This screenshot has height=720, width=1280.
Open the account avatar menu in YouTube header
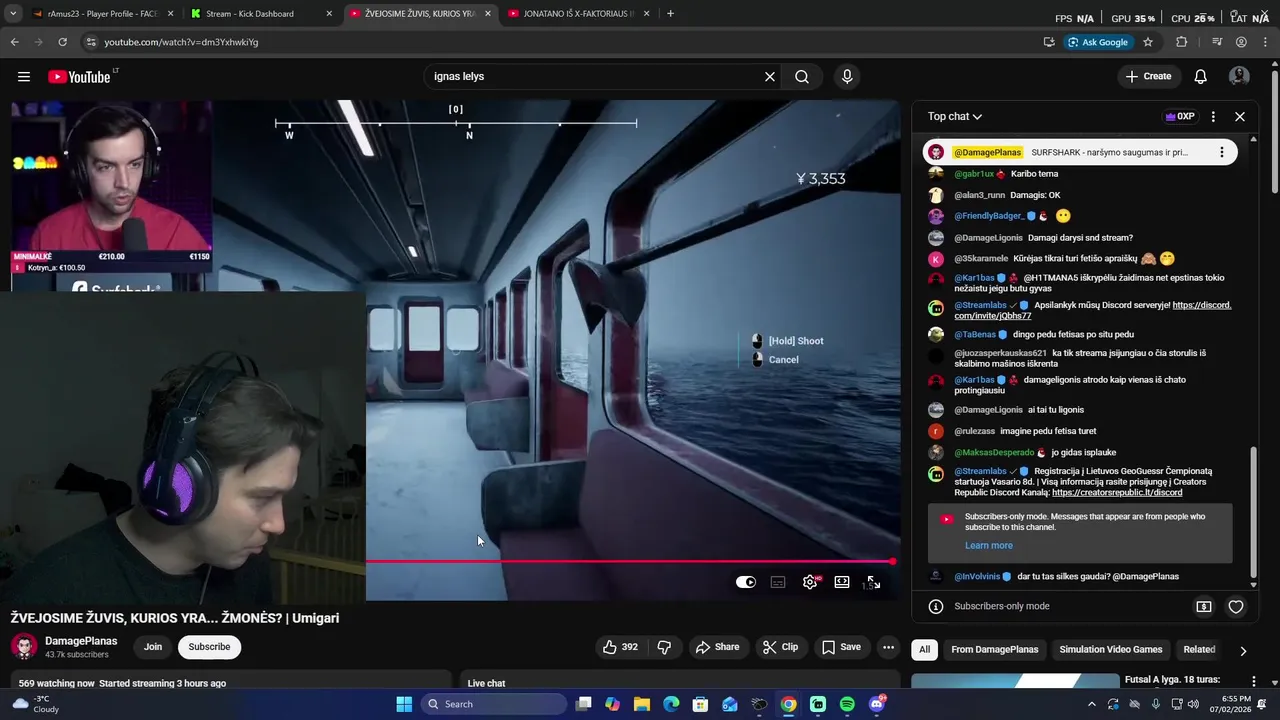(1239, 77)
